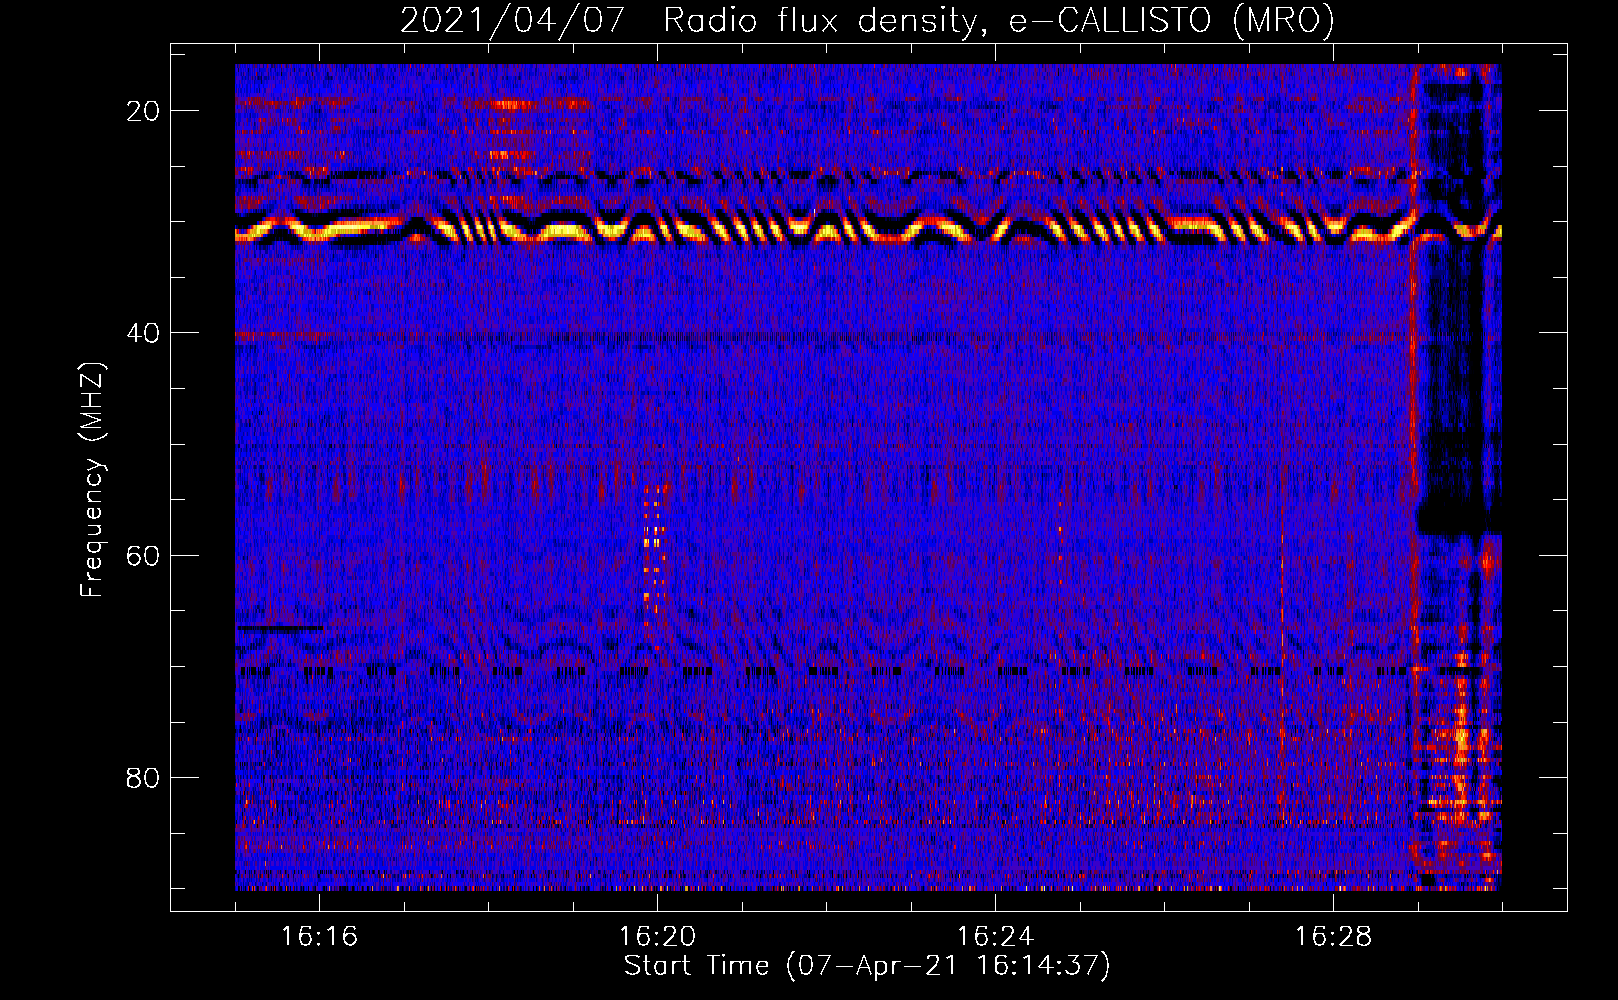The width and height of the screenshot is (1618, 1000).
Task: Click the "Start Time (07-Apr-21 16:14:37)" label
Action: point(867,966)
